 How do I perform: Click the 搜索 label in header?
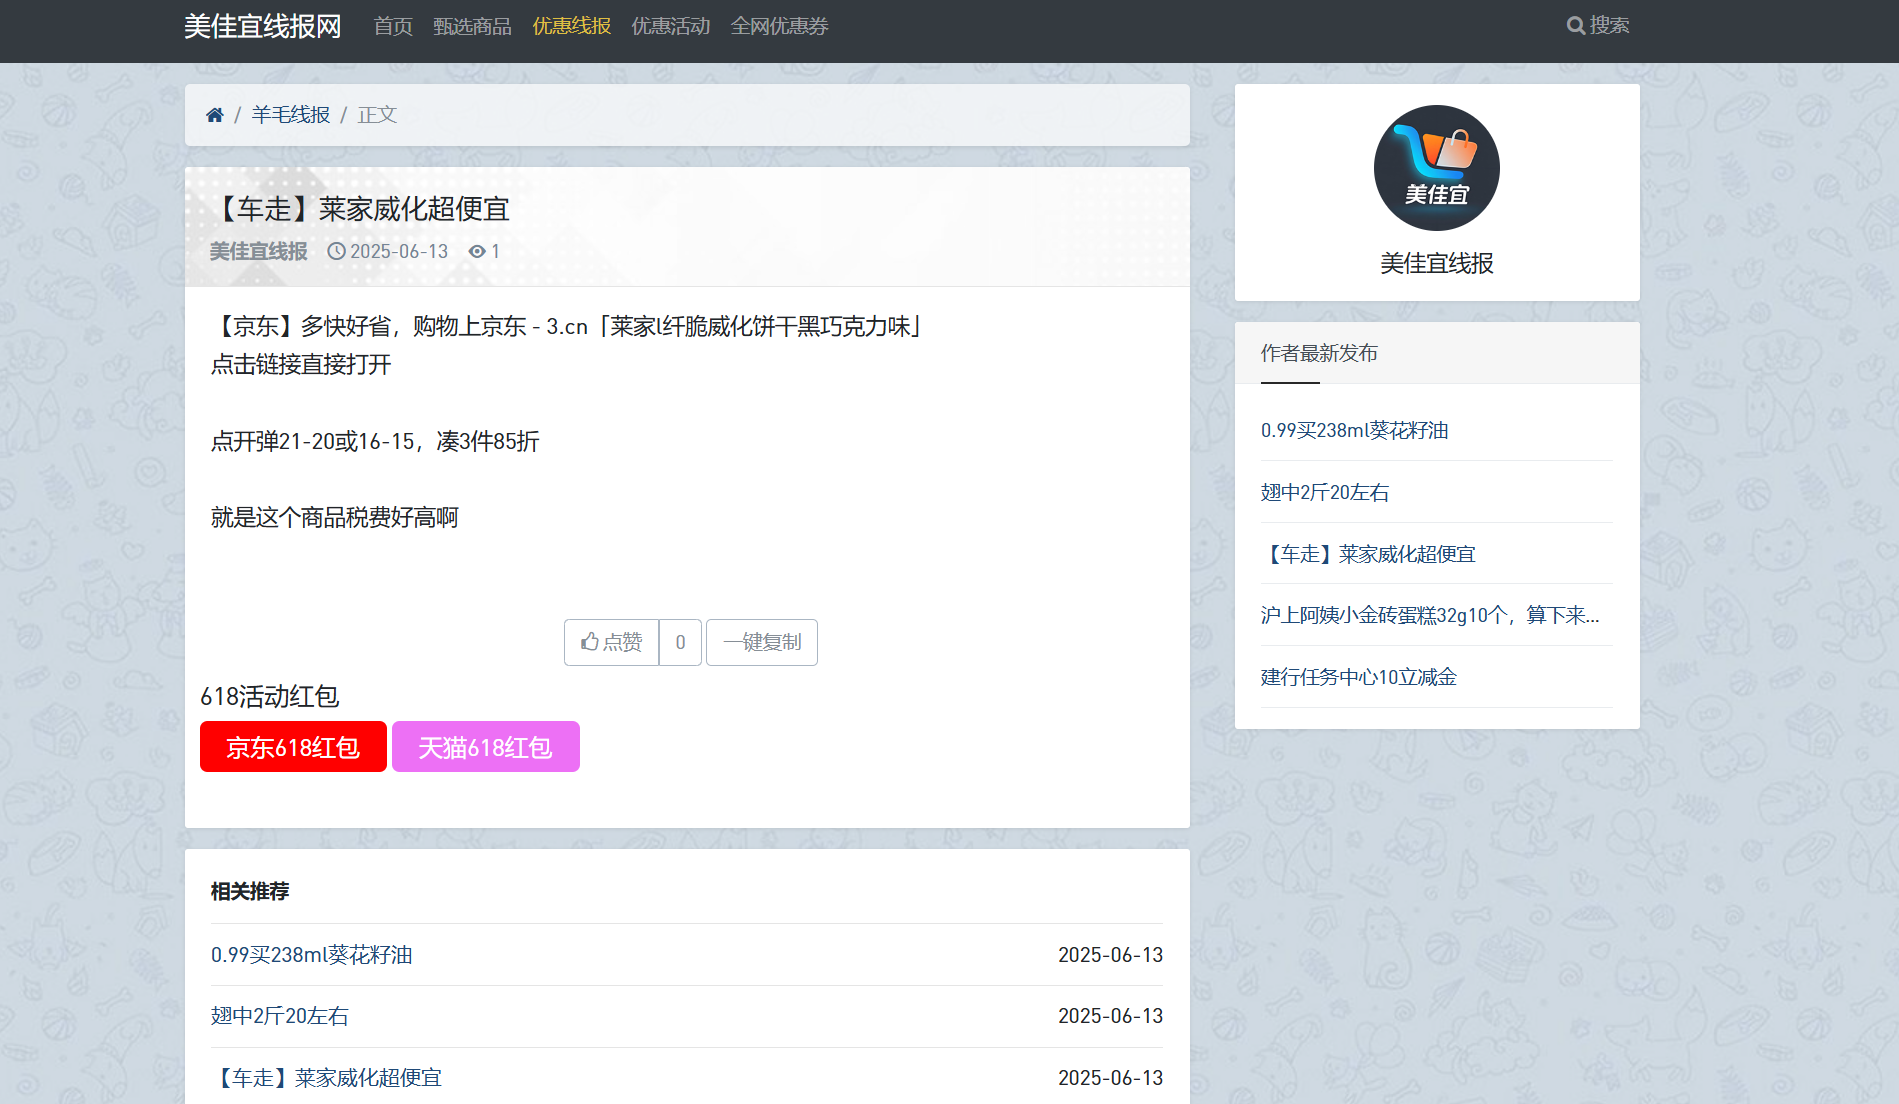point(1609,26)
